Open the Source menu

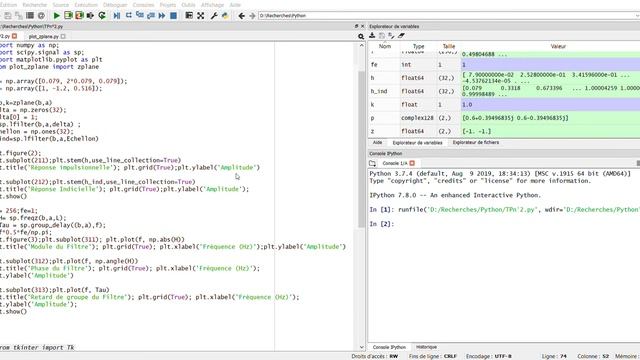[60, 5]
